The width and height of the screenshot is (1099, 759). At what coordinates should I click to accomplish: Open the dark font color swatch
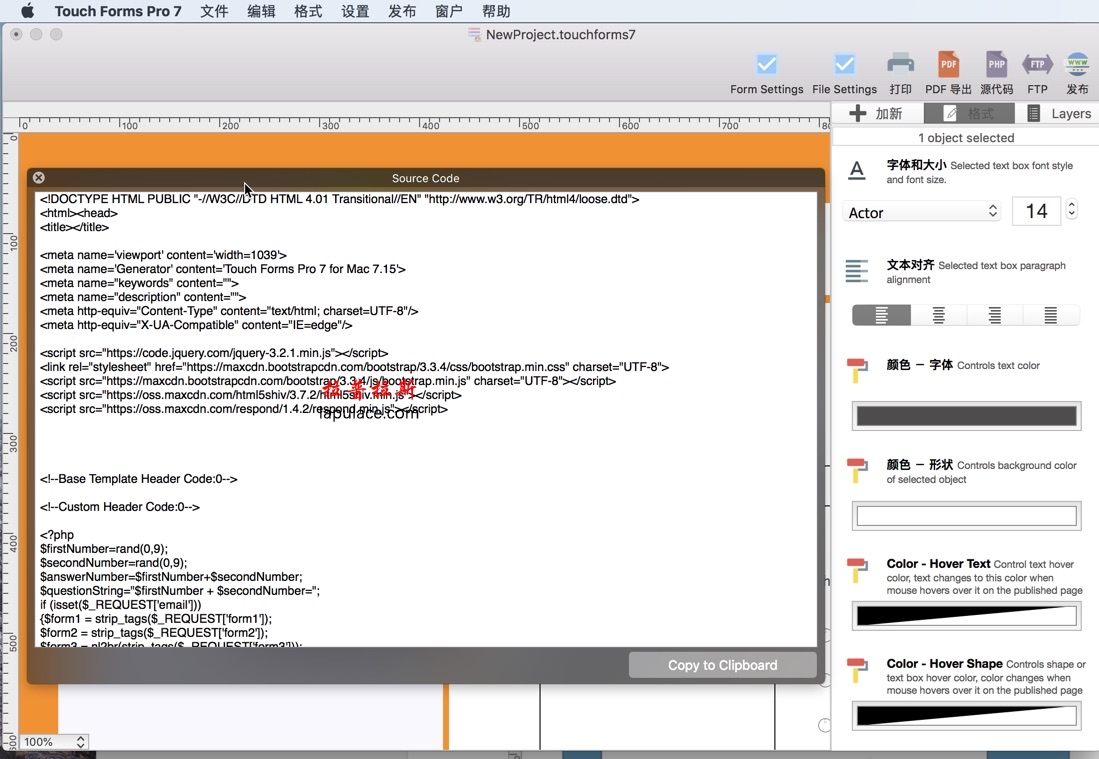coord(967,416)
